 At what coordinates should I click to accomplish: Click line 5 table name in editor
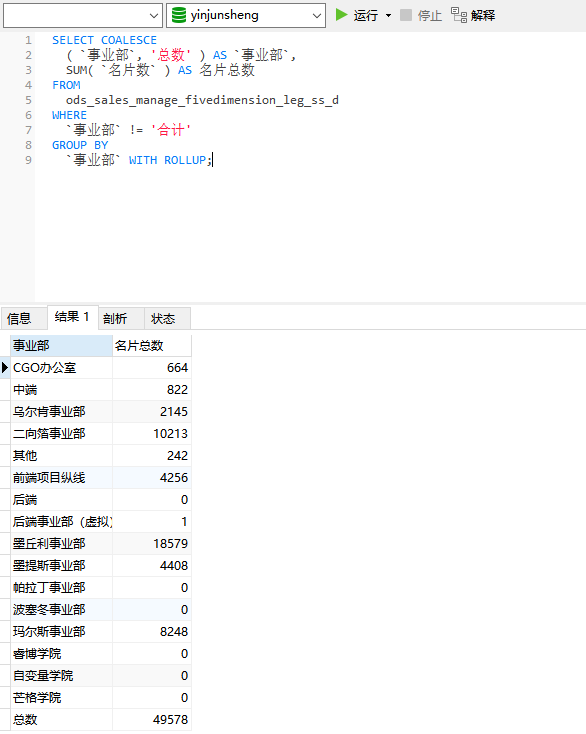pos(202,100)
